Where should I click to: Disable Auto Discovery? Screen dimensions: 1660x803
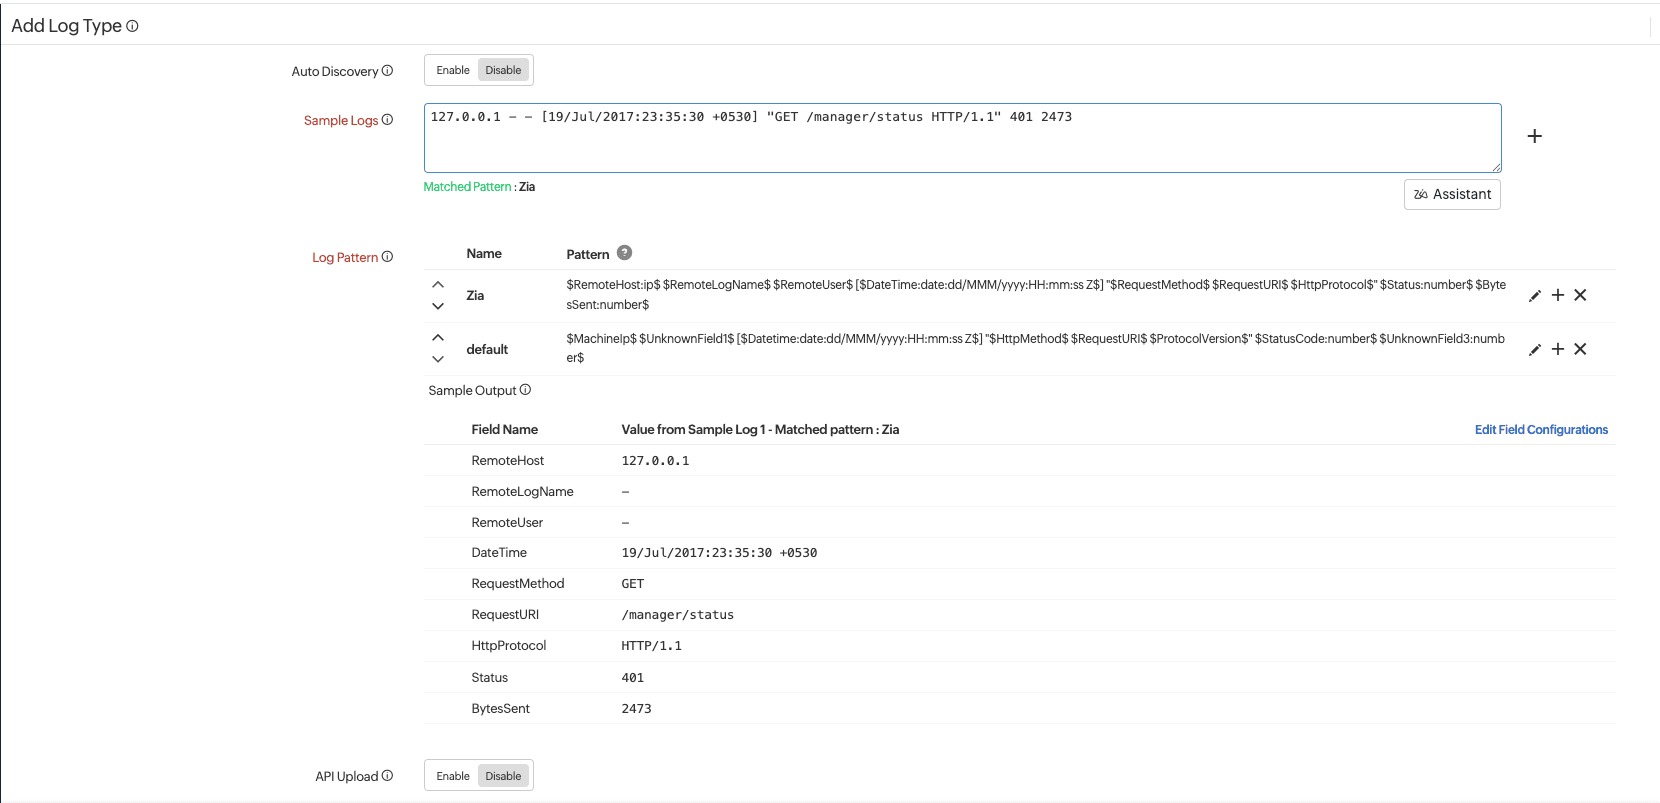coord(503,70)
